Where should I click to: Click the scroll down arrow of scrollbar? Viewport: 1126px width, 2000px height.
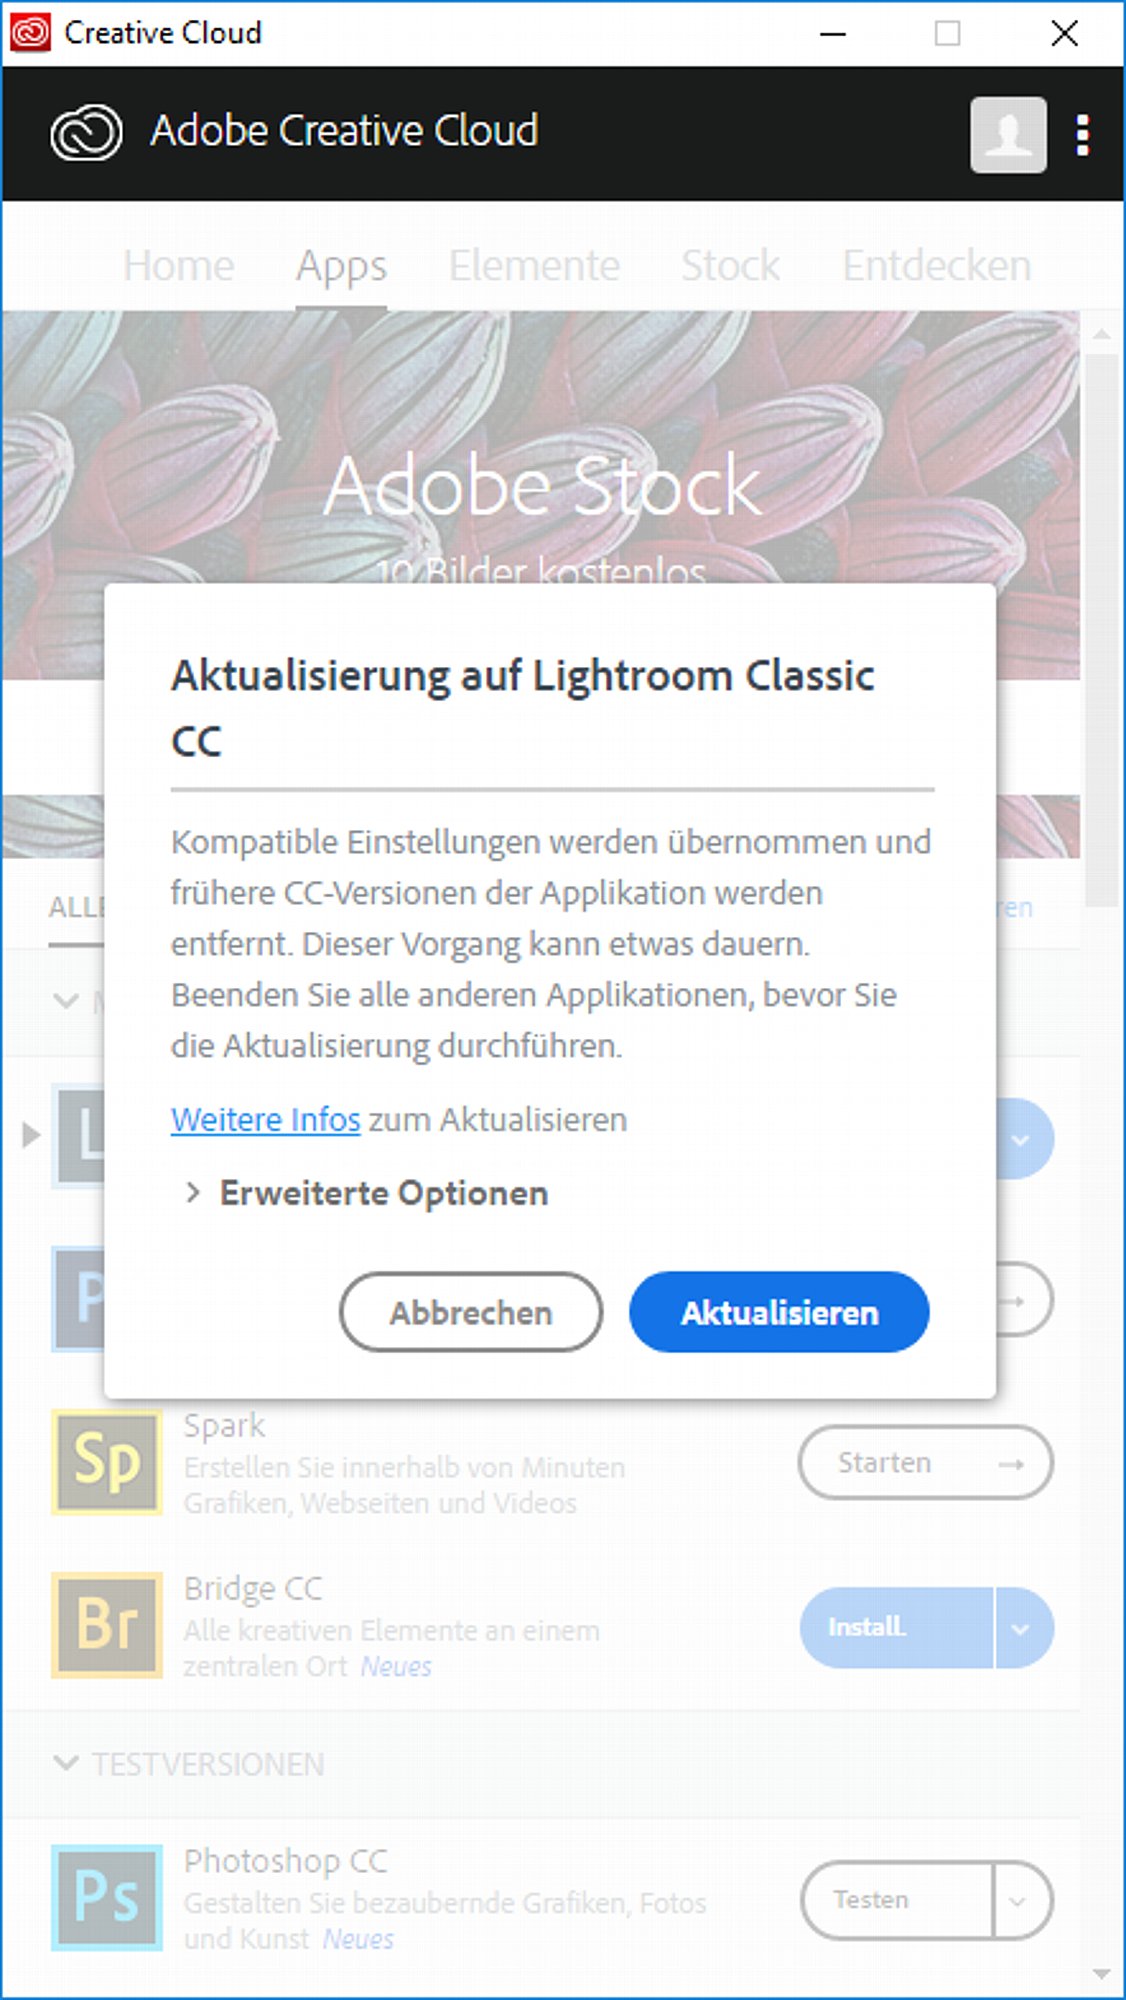point(1102,1974)
